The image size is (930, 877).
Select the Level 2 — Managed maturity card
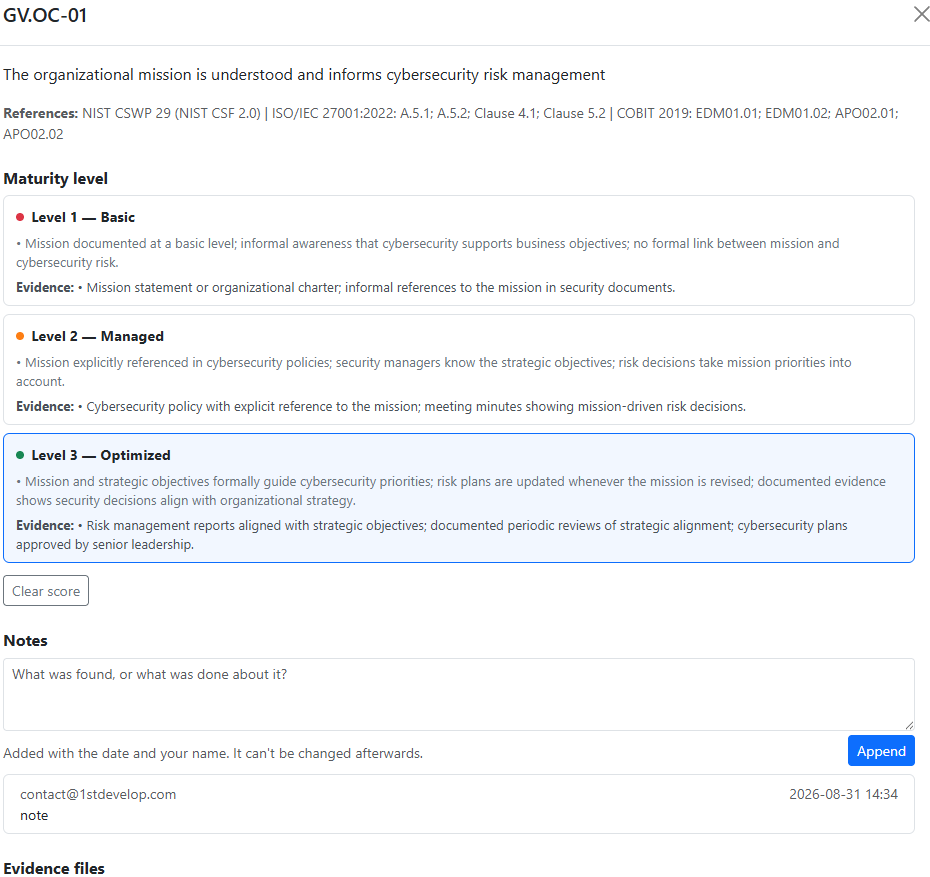tap(458, 369)
